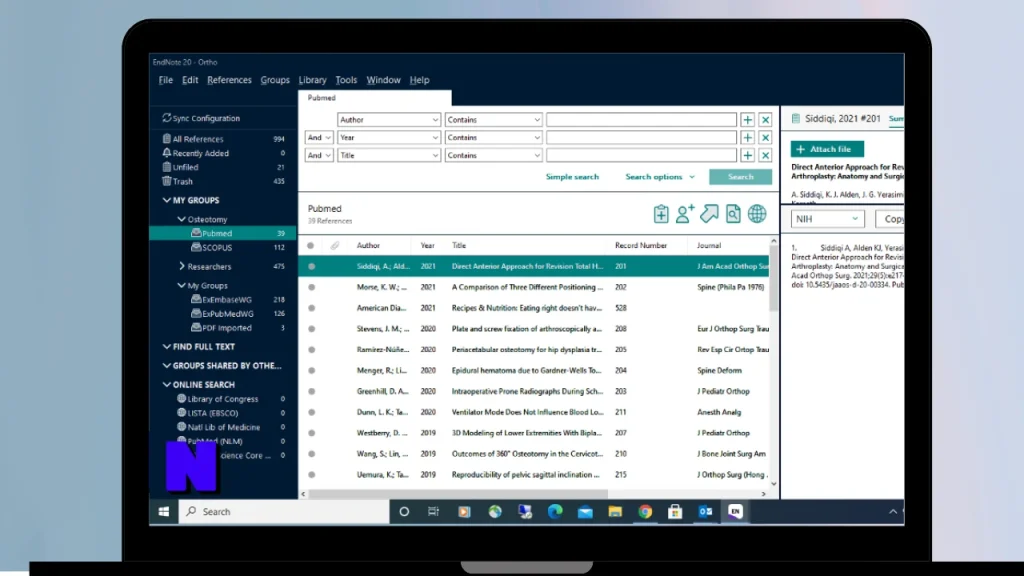Toggle read status of Morse 2021 reference
This screenshot has width=1024, height=576.
pos(312,287)
